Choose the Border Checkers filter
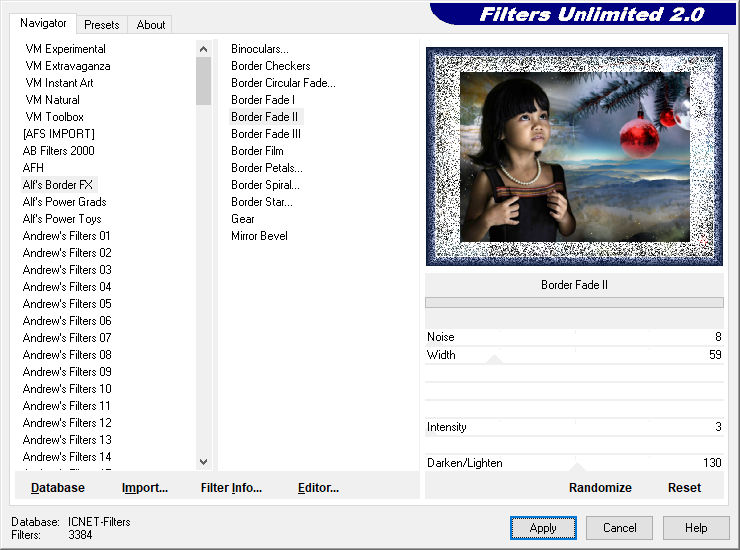This screenshot has width=740, height=550. 271,66
